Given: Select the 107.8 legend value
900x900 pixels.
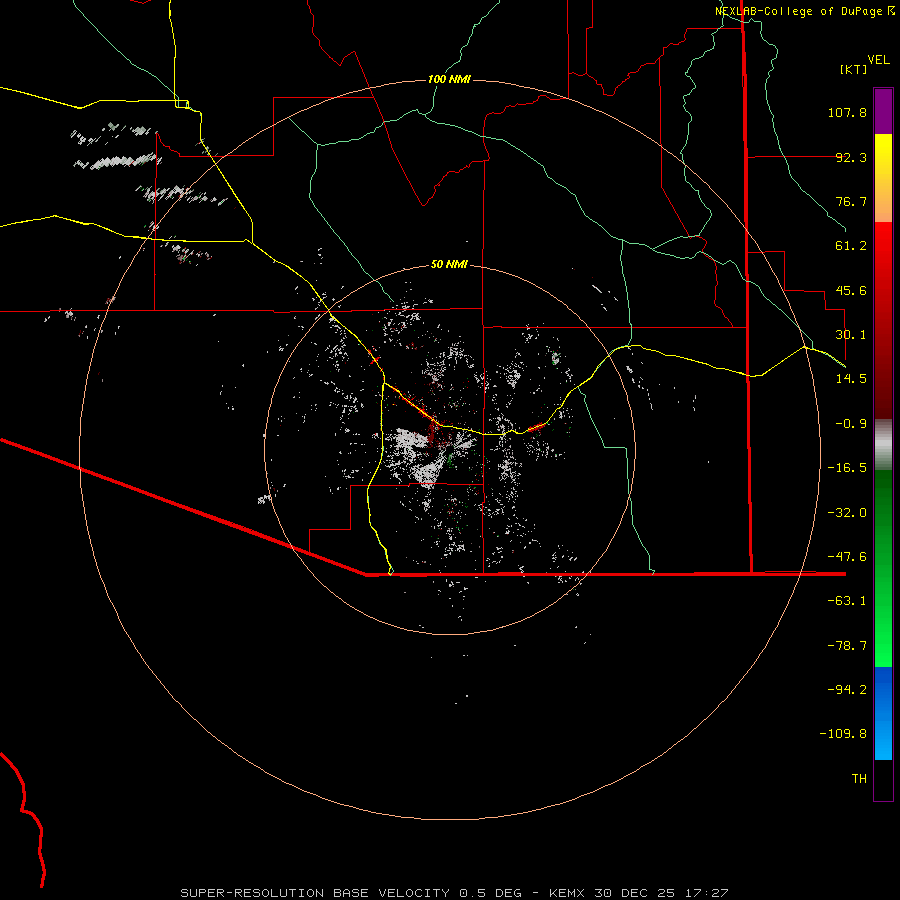Looking at the screenshot, I should [847, 112].
